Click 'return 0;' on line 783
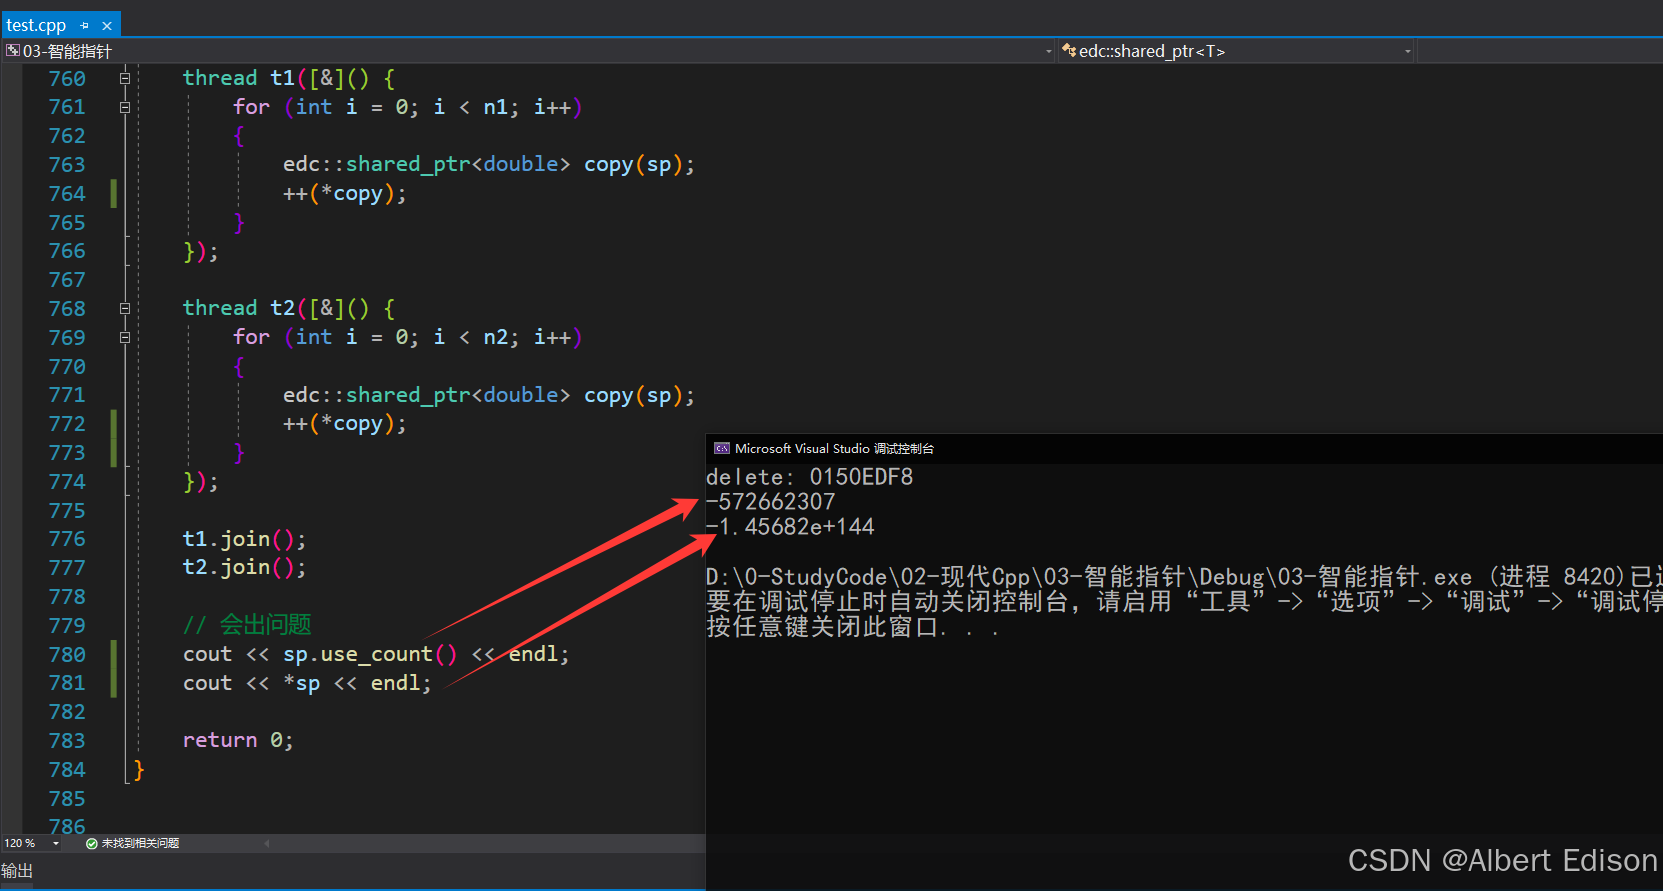The height and width of the screenshot is (891, 1663). tap(238, 741)
